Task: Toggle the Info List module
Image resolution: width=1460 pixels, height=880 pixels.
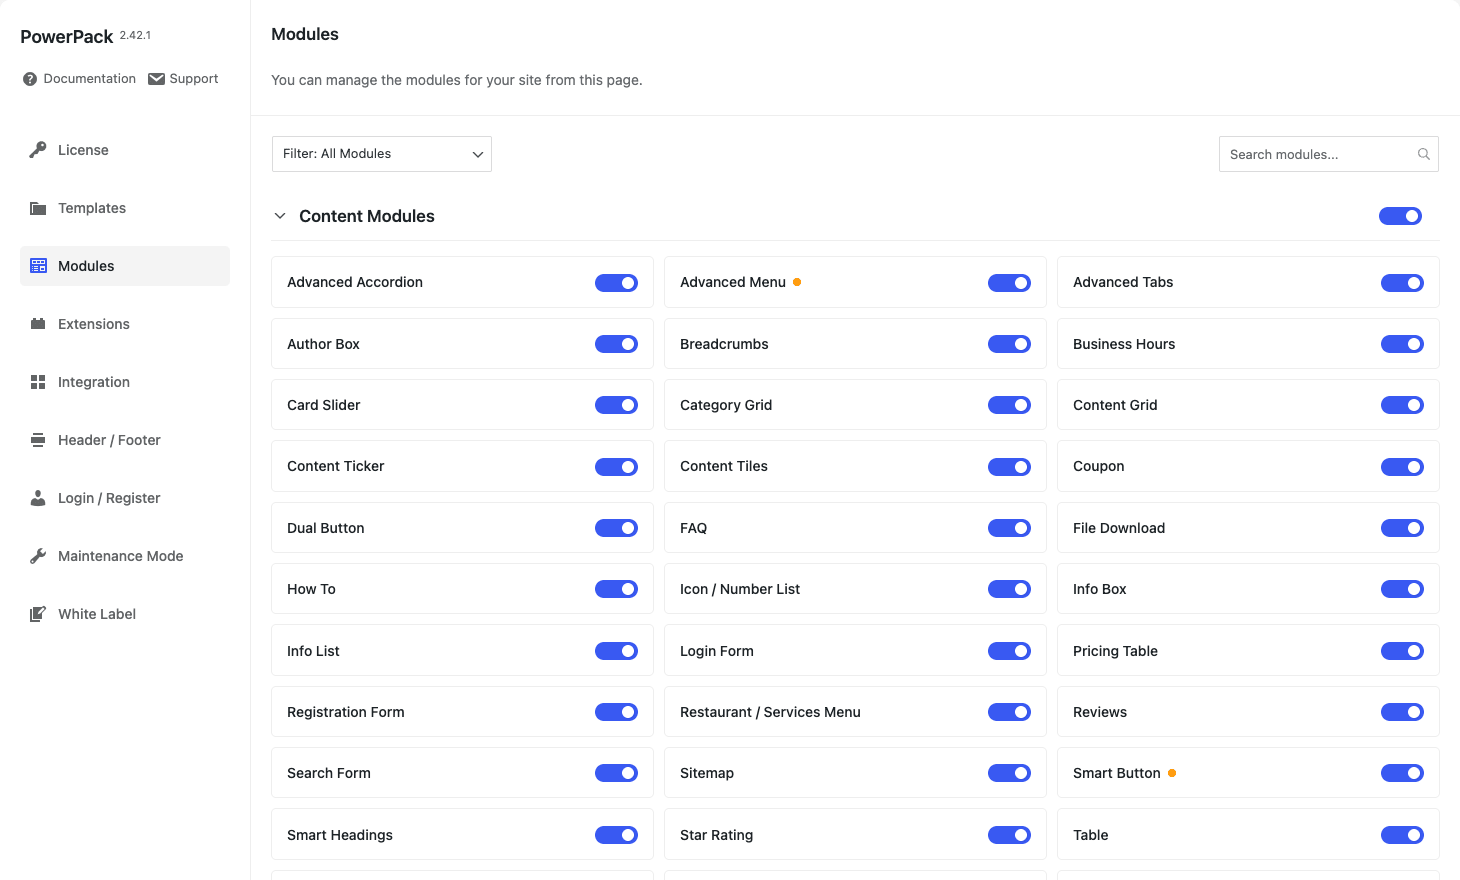Action: (x=616, y=651)
